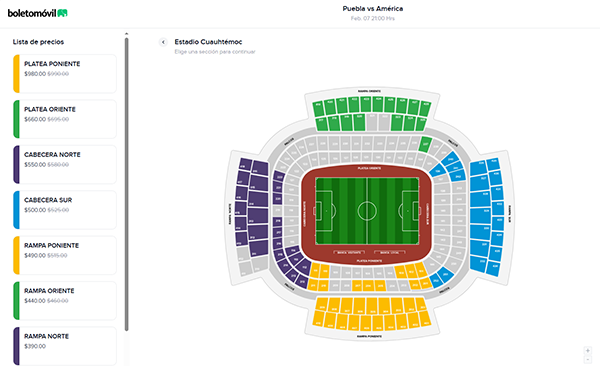Zoom out of the stadium map
Screen dimensions: 600x366
point(588,359)
